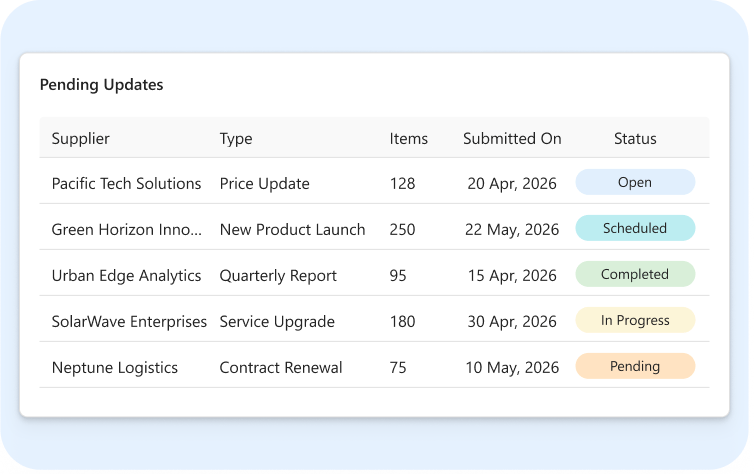Select the Green Horizon Inno... supplier cell
The height and width of the screenshot is (474, 754).
point(126,230)
